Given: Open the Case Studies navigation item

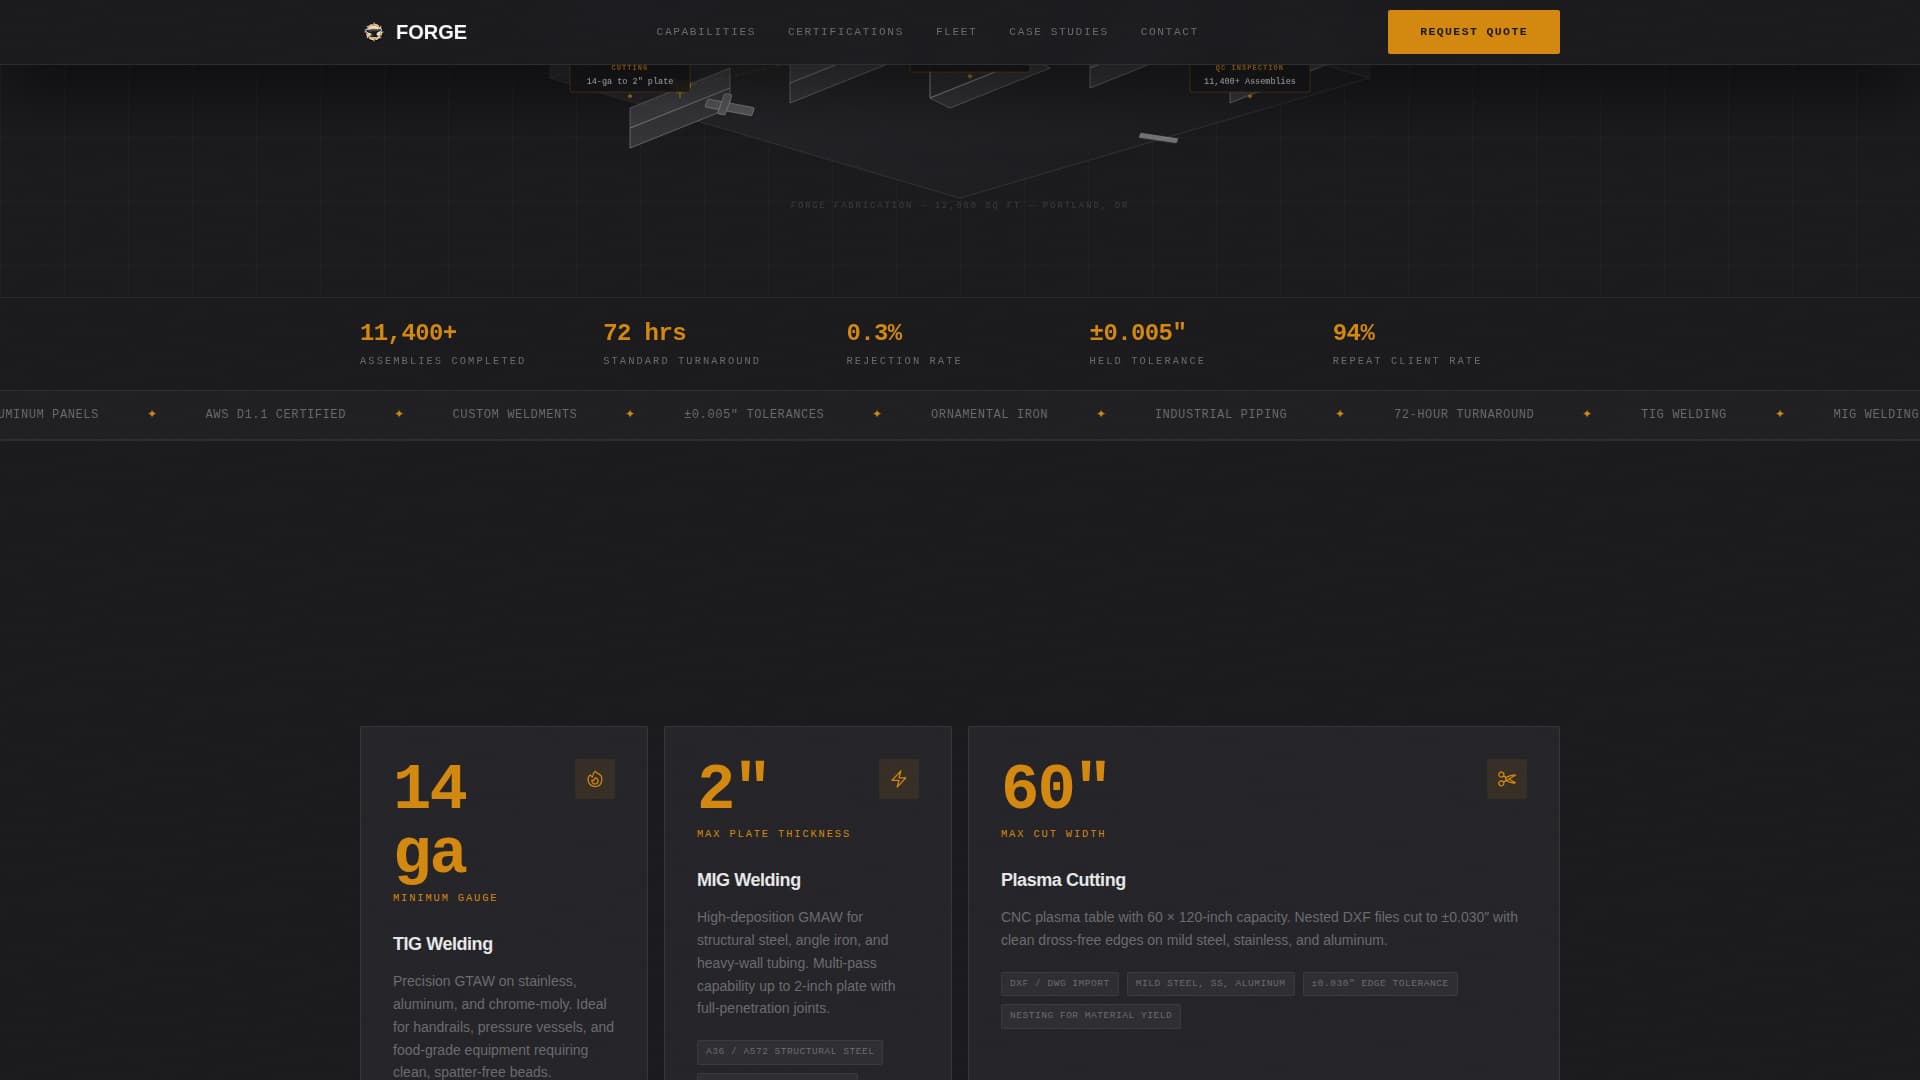Looking at the screenshot, I should point(1058,31).
